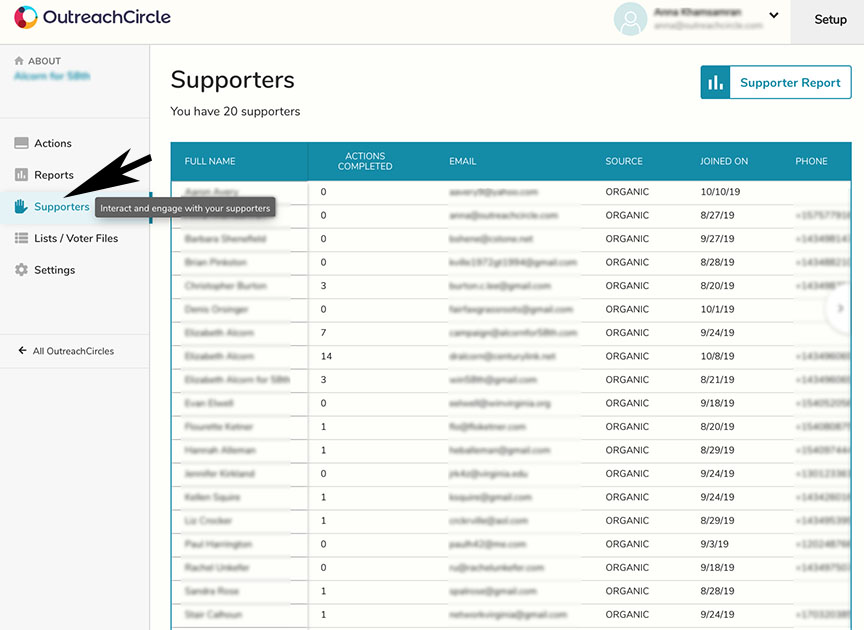Viewport: 864px width, 630px height.
Task: Click the Lists / Voter Files list icon
Action: 21,238
